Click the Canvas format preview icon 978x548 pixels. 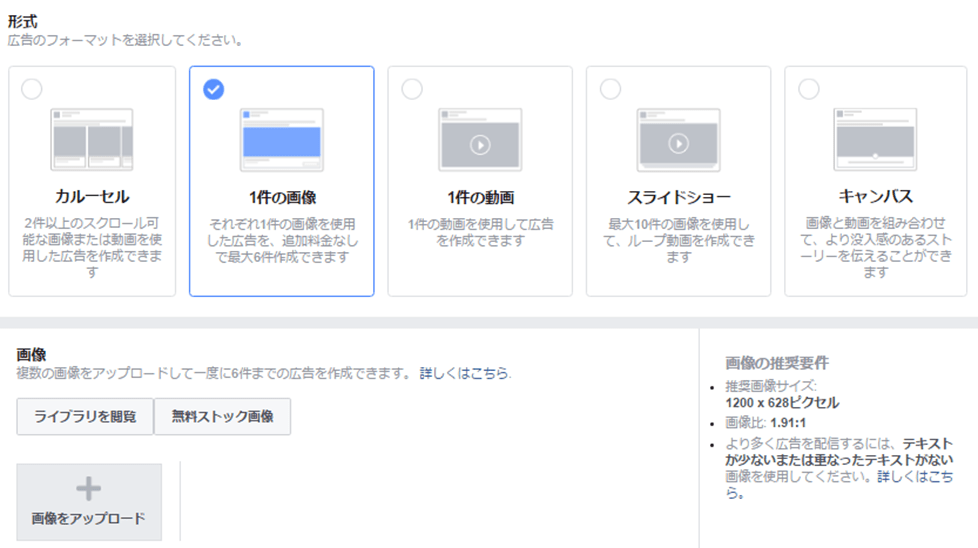[x=875, y=139]
